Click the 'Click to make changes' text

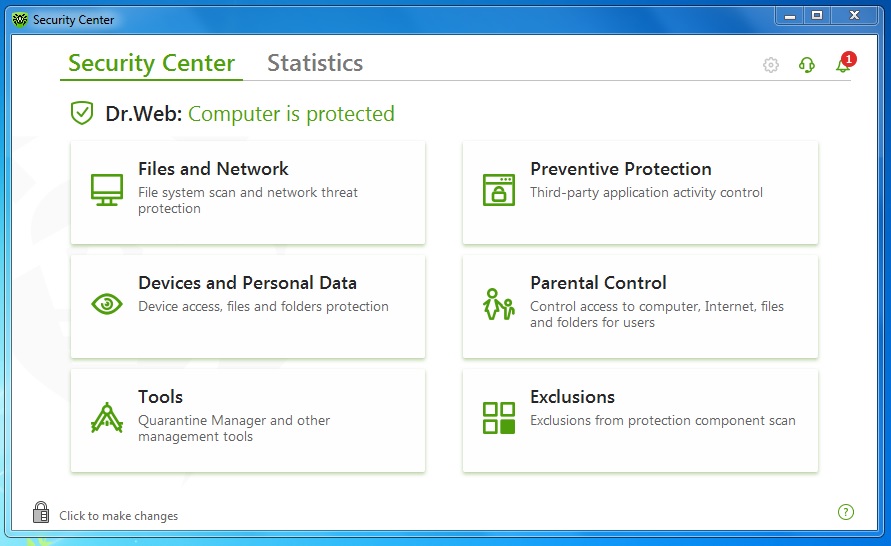click(x=118, y=516)
